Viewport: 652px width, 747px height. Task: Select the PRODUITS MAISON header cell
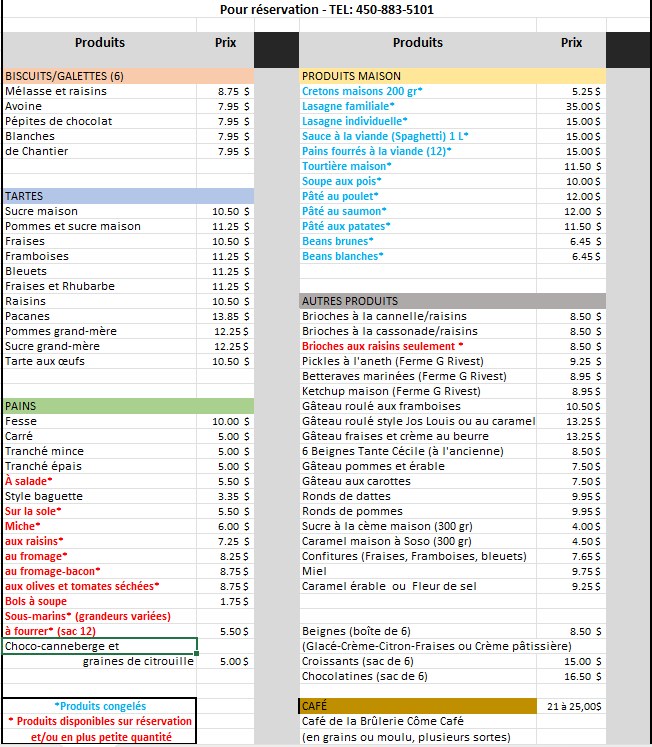click(453, 76)
